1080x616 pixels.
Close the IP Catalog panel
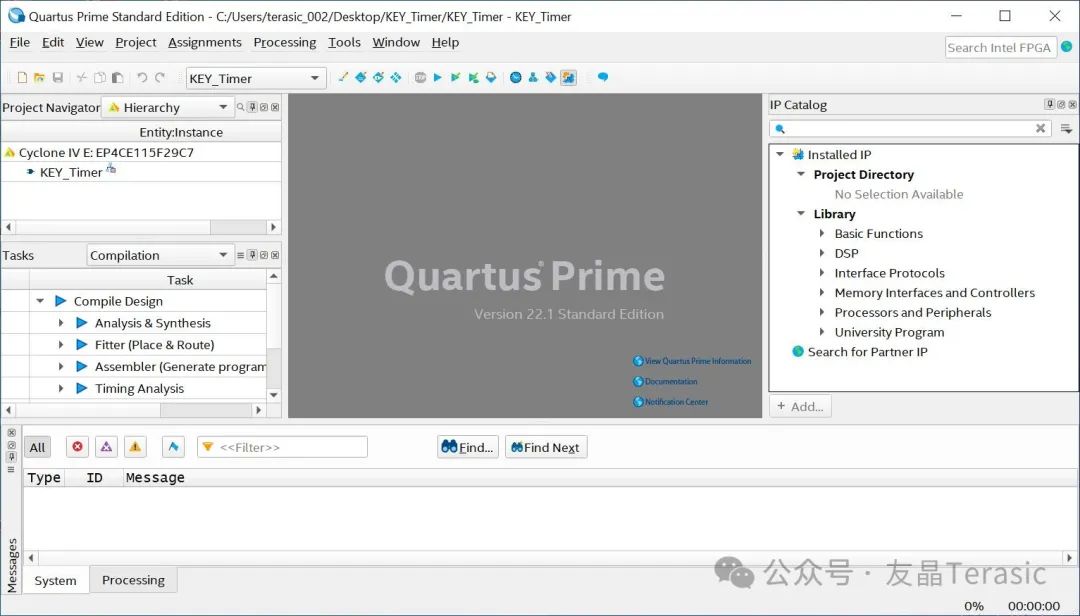pos(1072,104)
